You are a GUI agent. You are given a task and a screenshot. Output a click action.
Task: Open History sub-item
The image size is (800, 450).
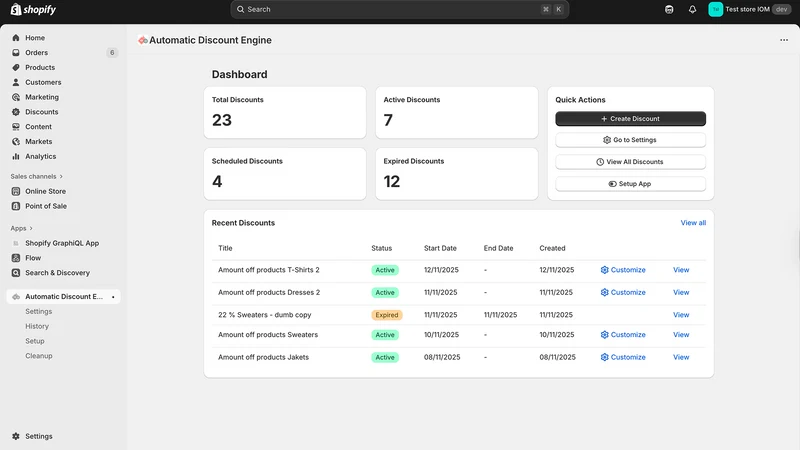pyautogui.click(x=37, y=326)
